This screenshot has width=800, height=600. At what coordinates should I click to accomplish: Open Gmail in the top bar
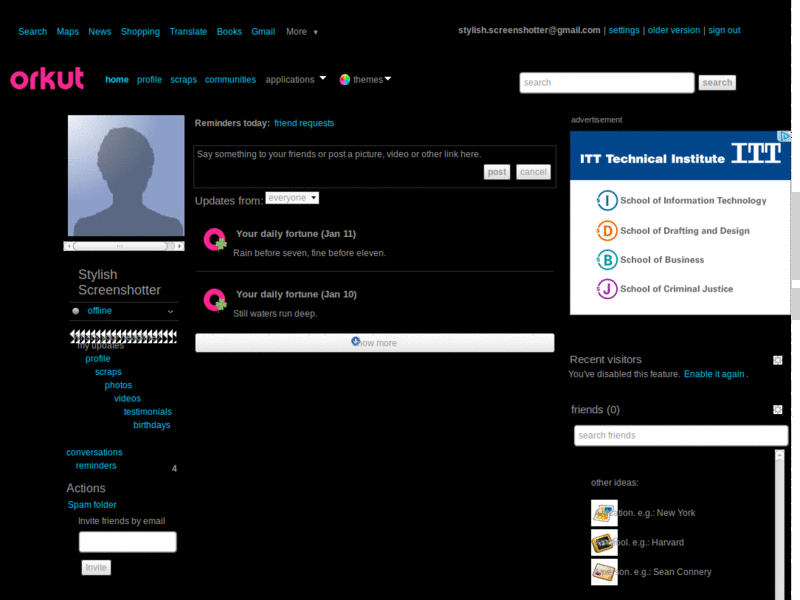pyautogui.click(x=263, y=32)
